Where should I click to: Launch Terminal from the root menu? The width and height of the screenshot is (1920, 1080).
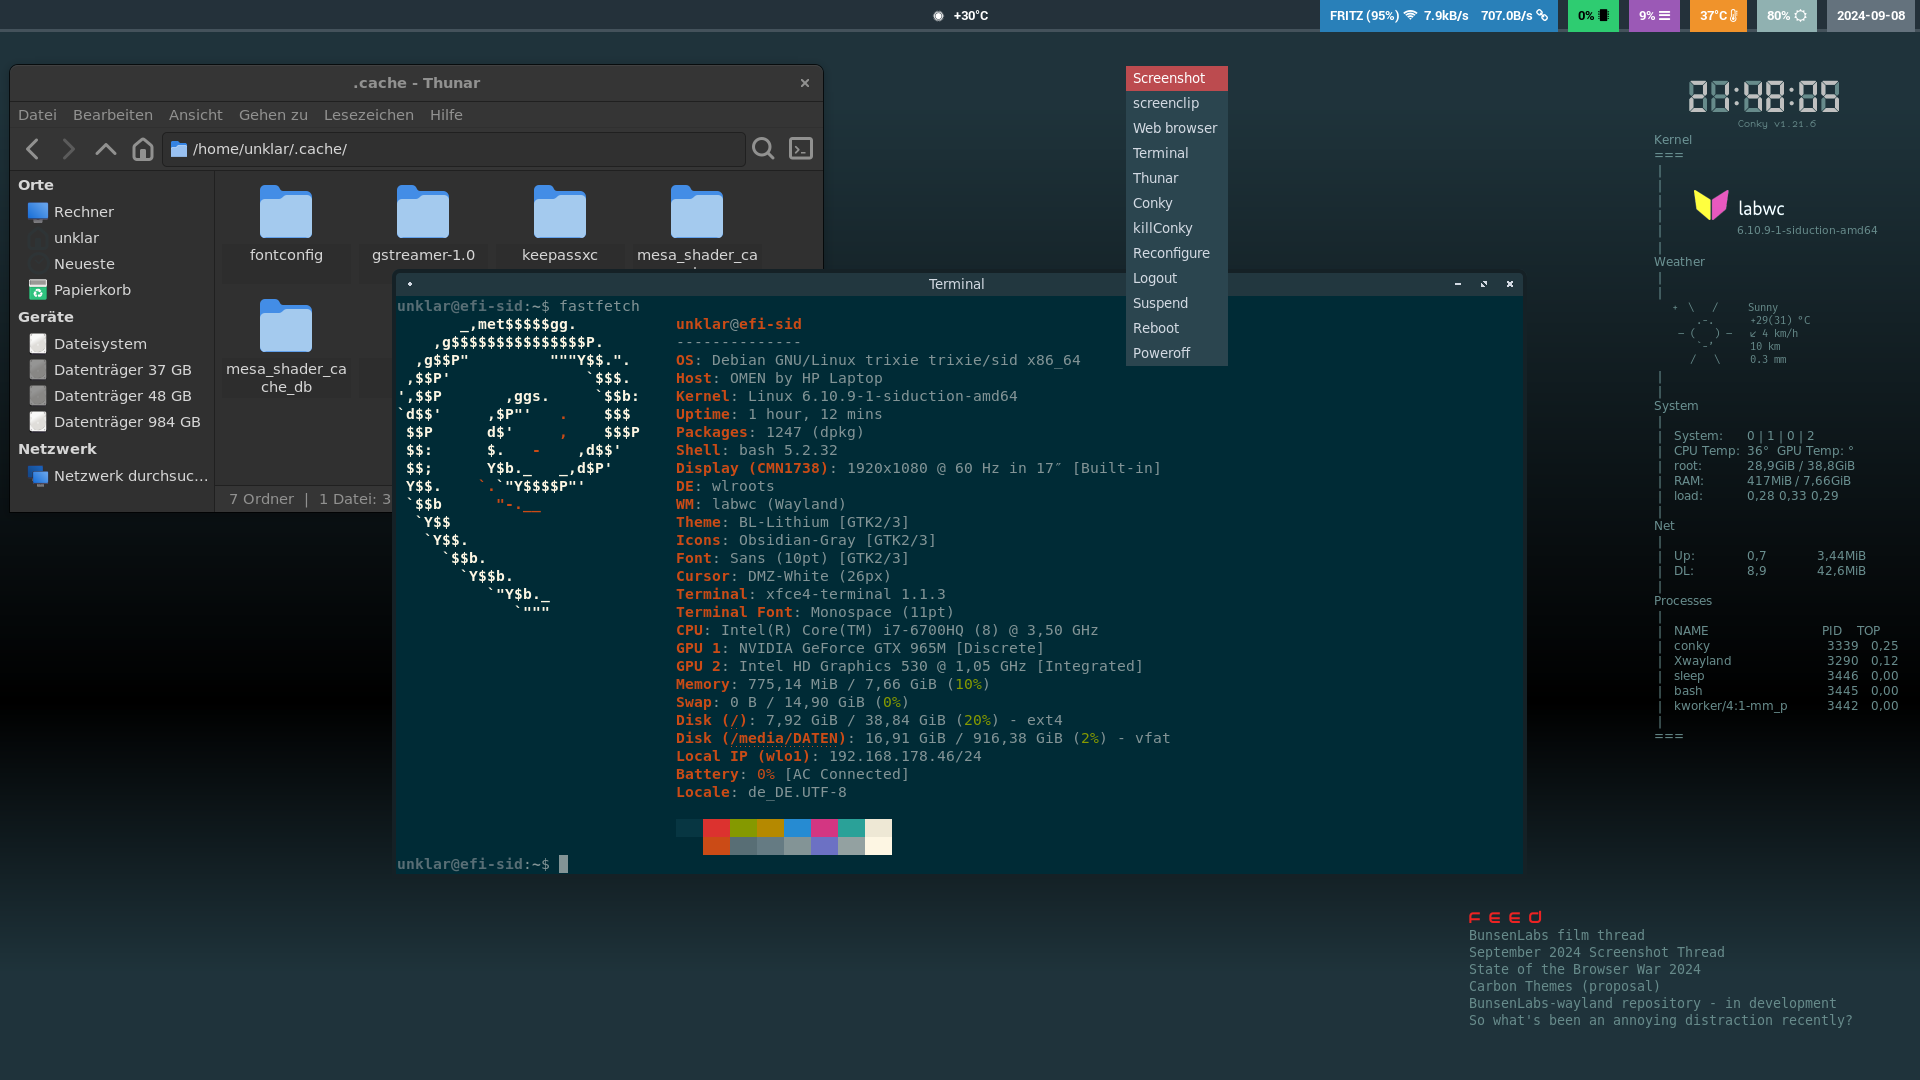tap(1176, 153)
